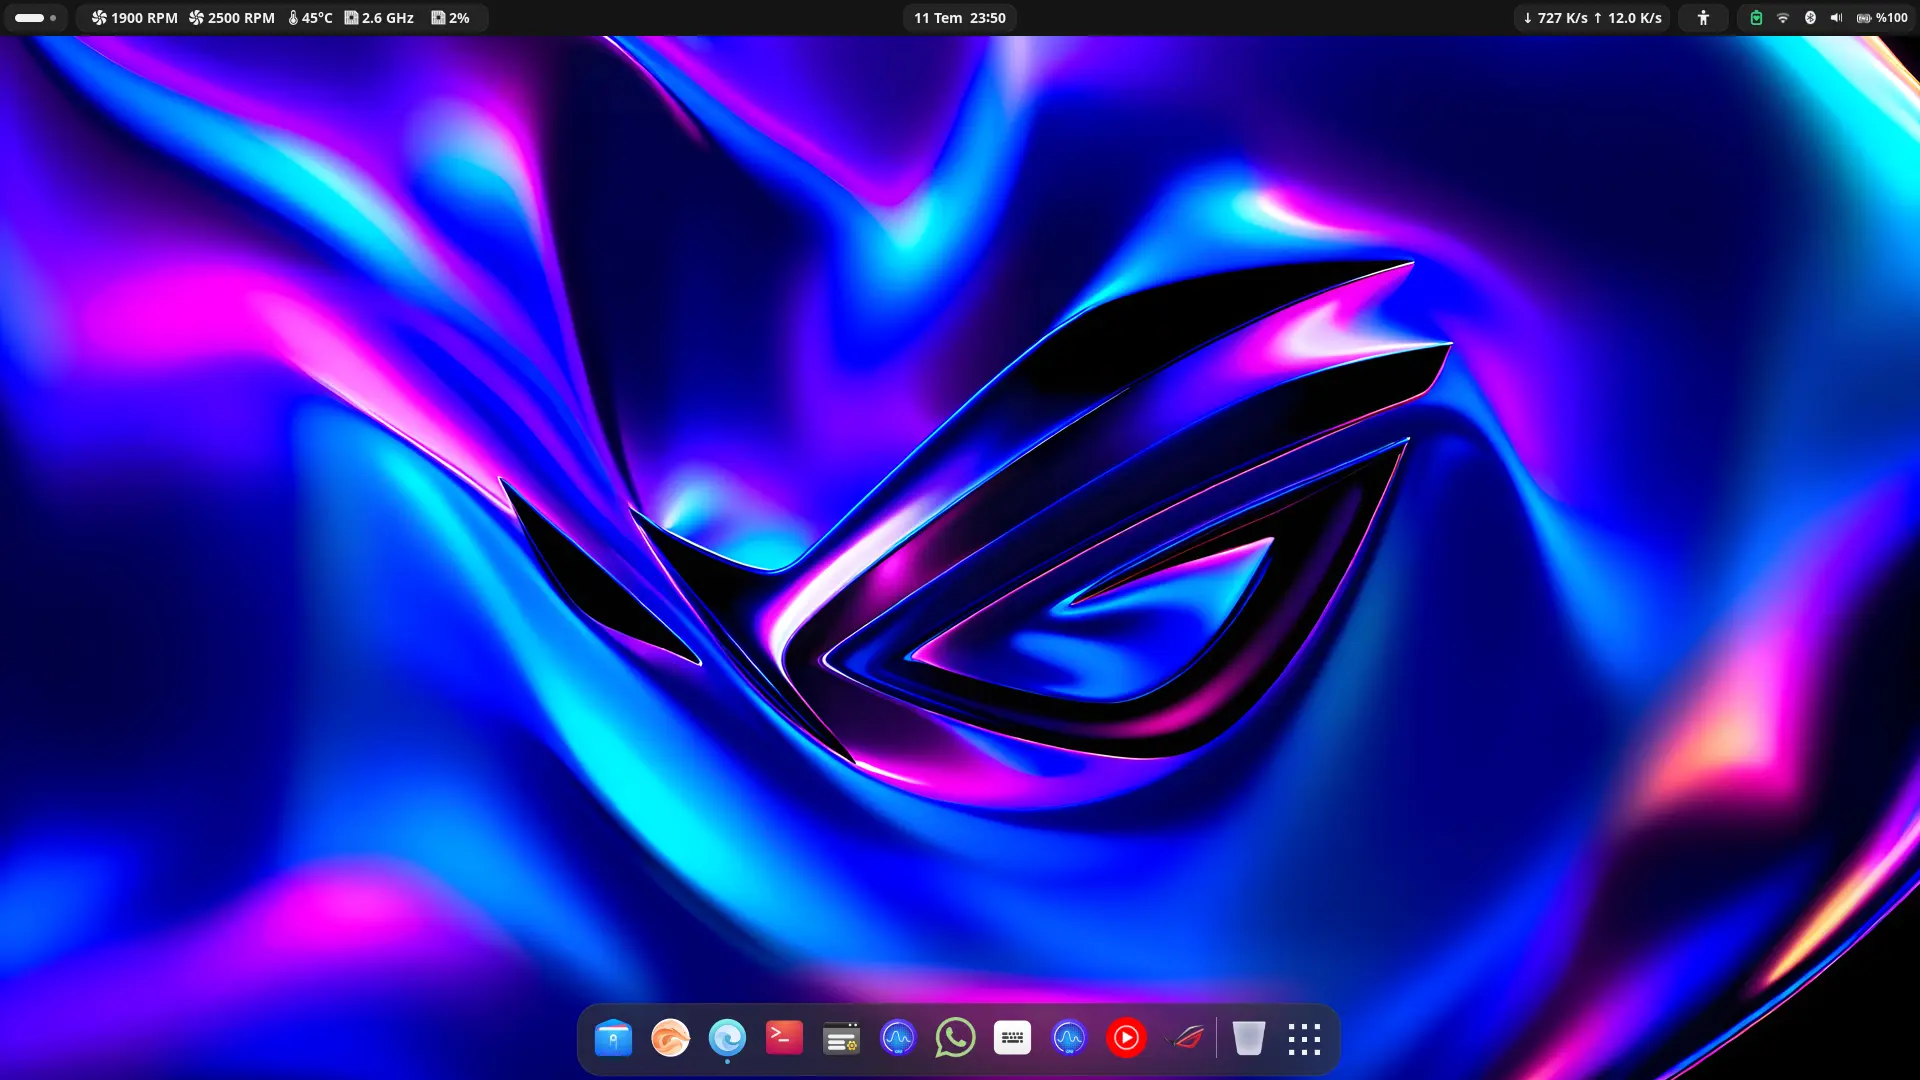
Task: Open the accessibility menu in the top bar
Action: (1703, 18)
